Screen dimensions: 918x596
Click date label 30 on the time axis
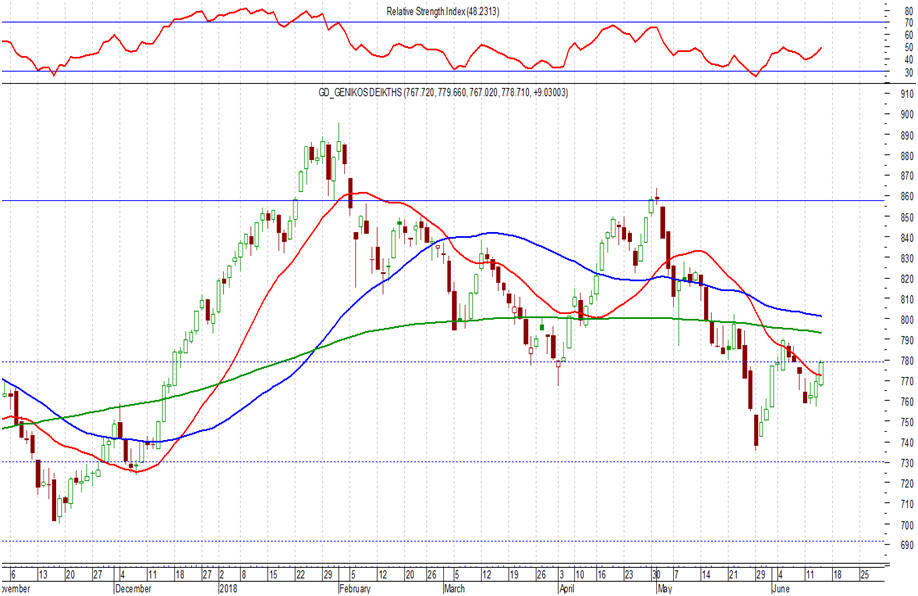(656, 575)
